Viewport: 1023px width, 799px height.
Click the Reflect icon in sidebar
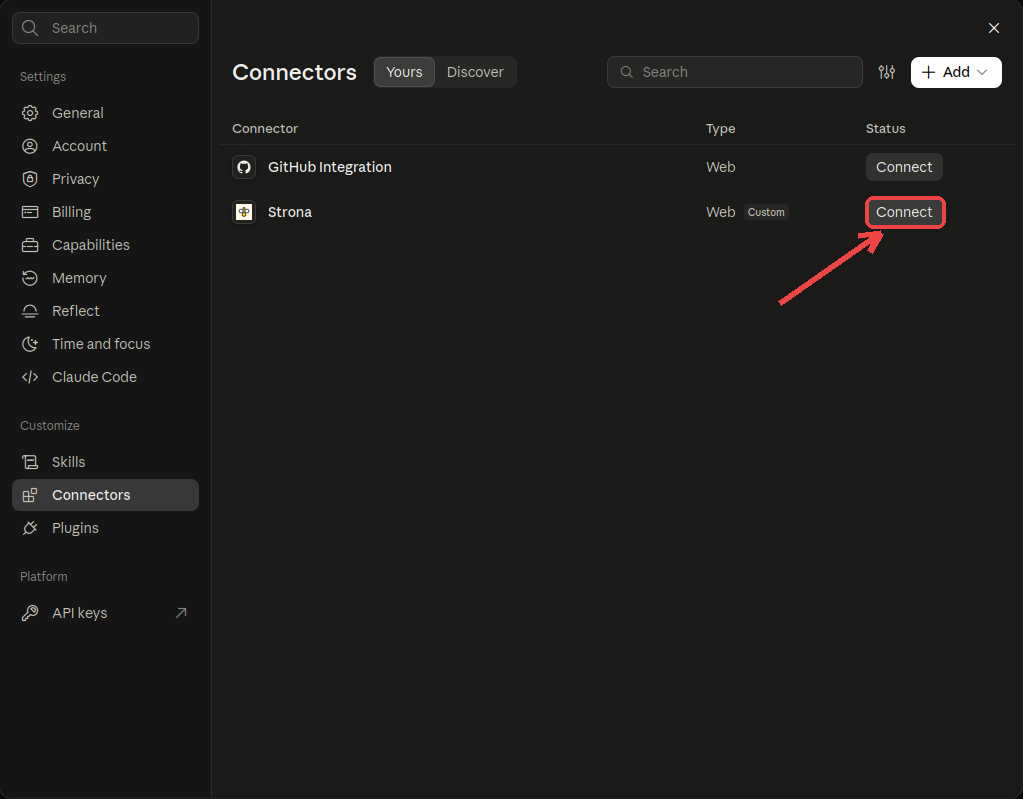point(30,311)
